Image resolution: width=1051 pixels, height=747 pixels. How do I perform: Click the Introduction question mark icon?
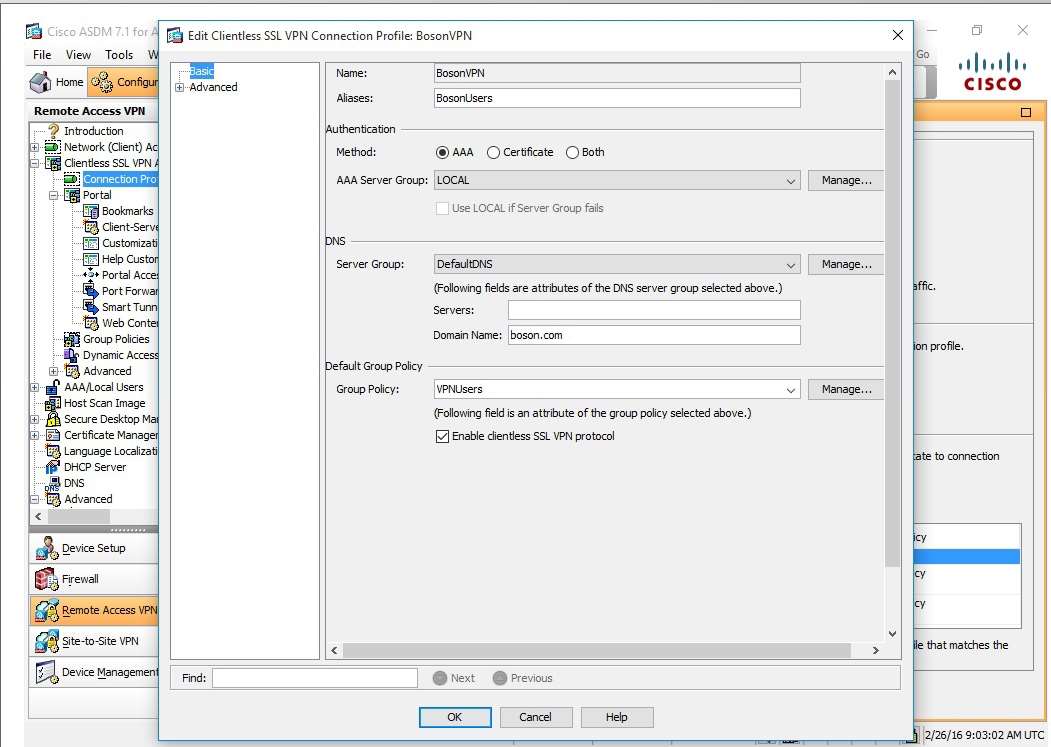tap(53, 131)
